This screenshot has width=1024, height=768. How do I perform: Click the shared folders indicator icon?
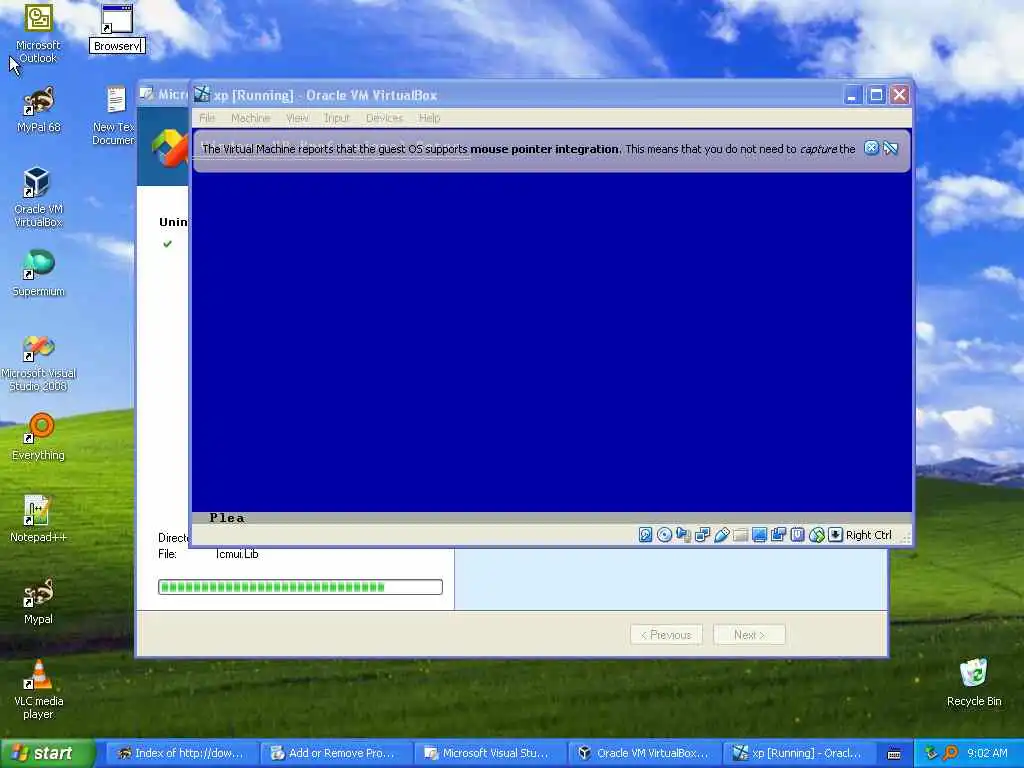click(741, 535)
